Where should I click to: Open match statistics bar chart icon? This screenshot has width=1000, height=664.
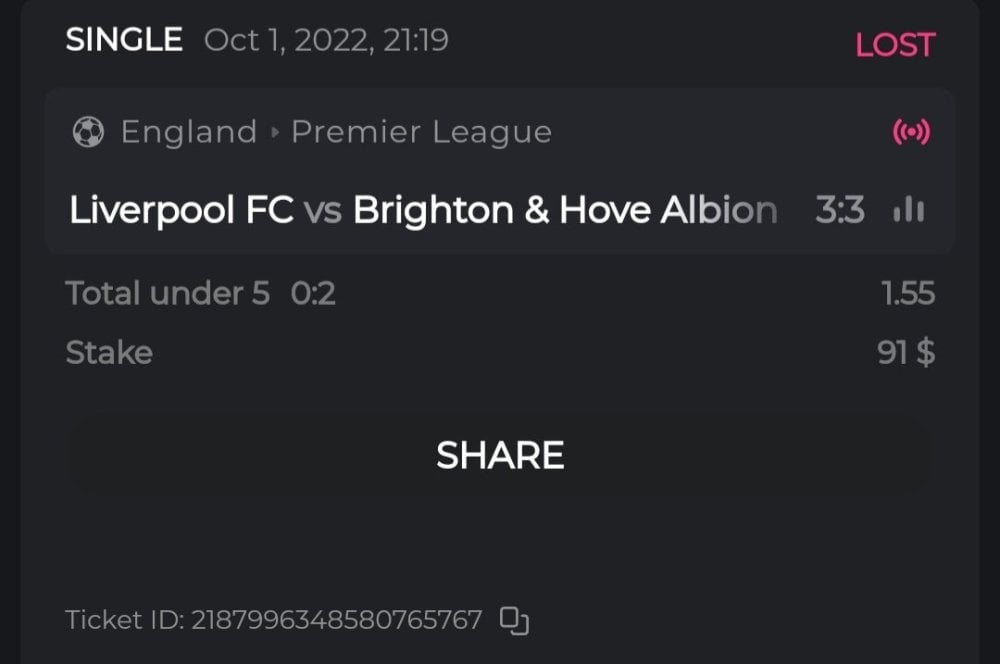point(908,210)
